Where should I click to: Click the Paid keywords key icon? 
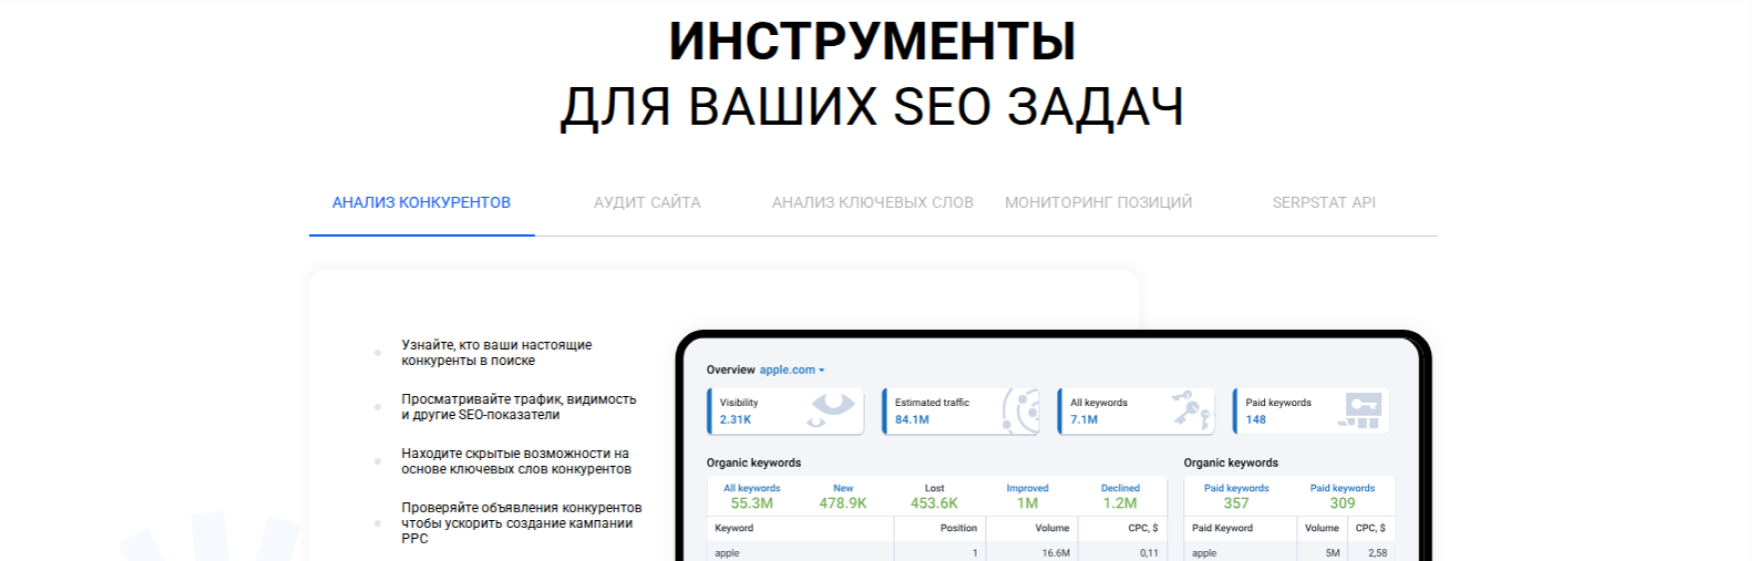point(1360,410)
